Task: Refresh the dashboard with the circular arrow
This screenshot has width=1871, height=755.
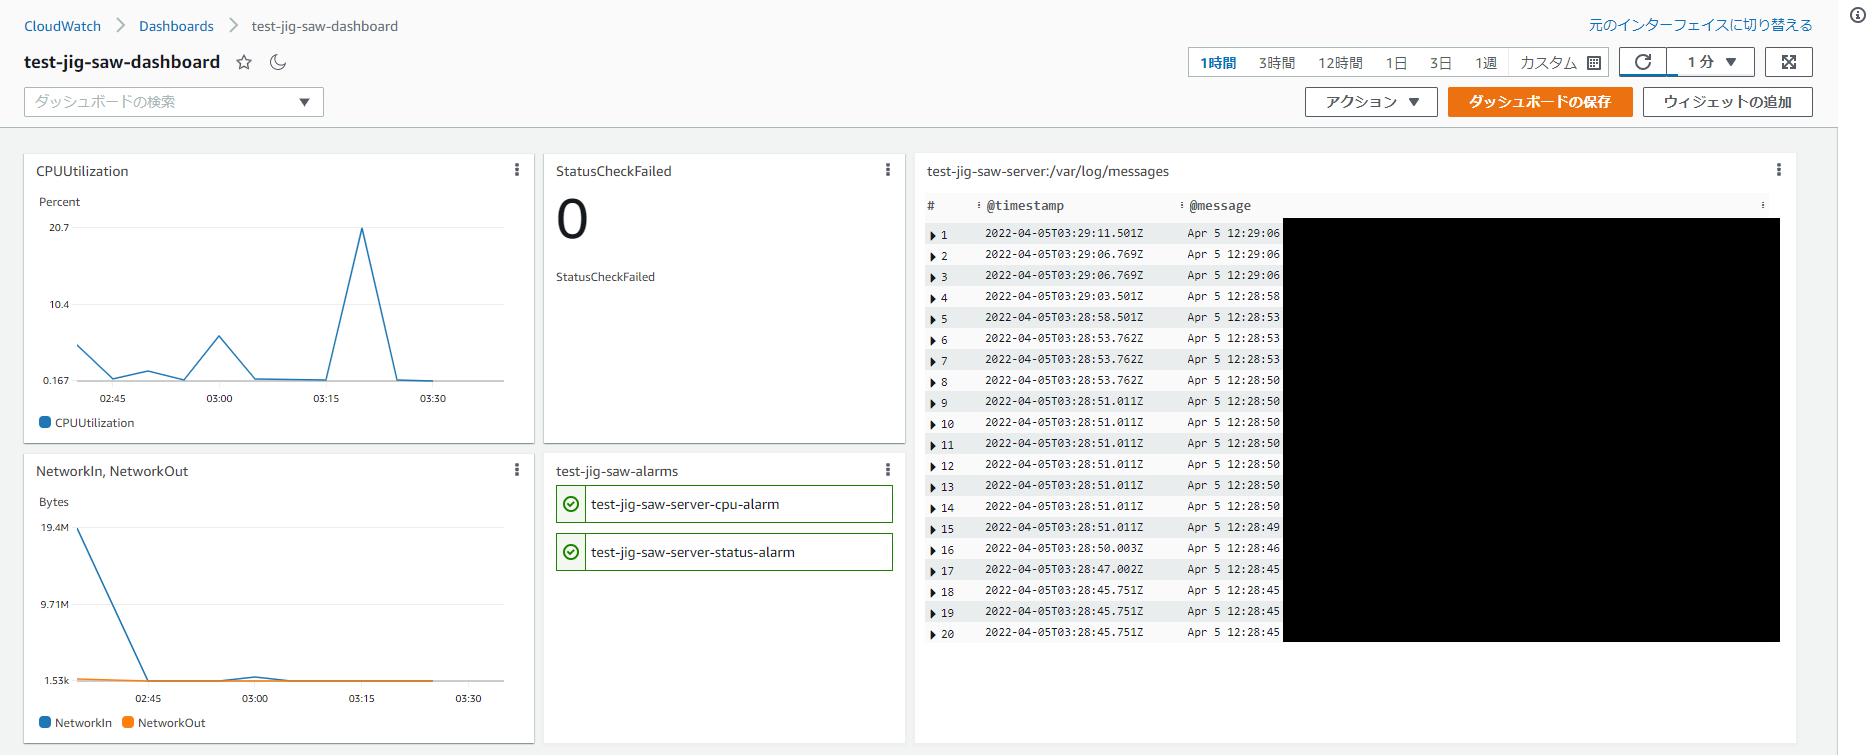Action: pos(1643,62)
